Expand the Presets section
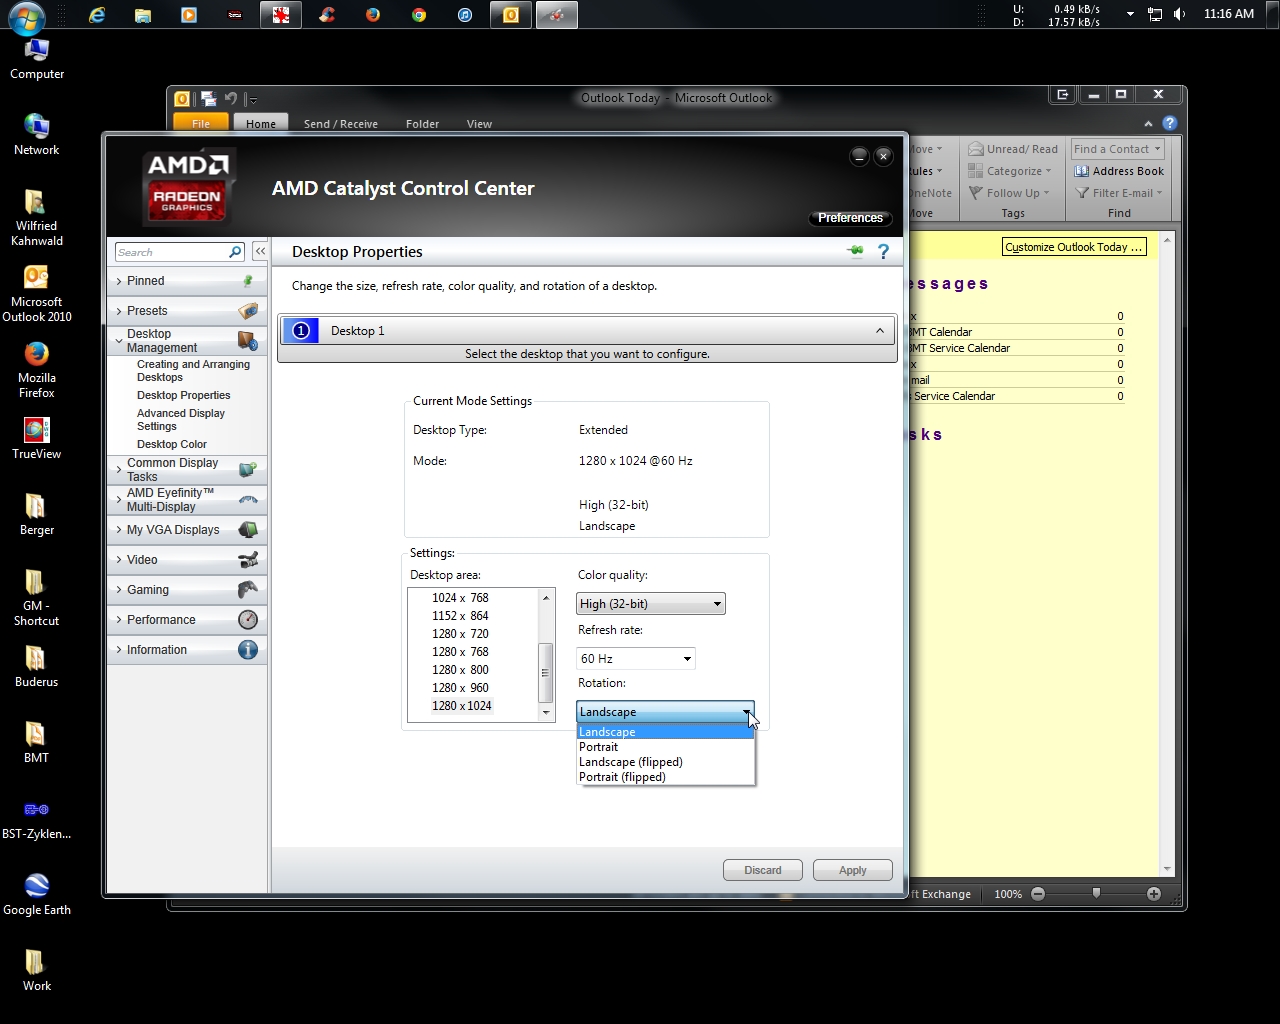This screenshot has width=1280, height=1024. [x=187, y=311]
